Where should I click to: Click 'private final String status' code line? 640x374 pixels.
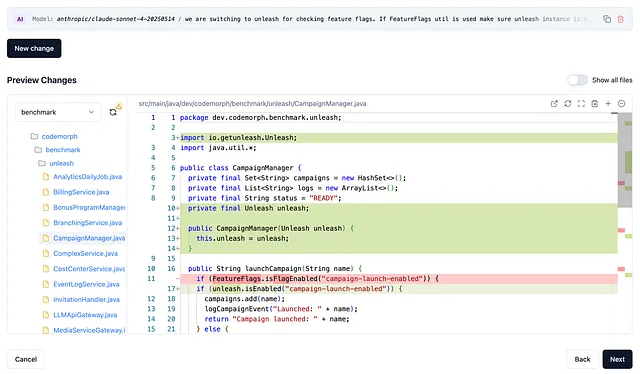coord(264,198)
